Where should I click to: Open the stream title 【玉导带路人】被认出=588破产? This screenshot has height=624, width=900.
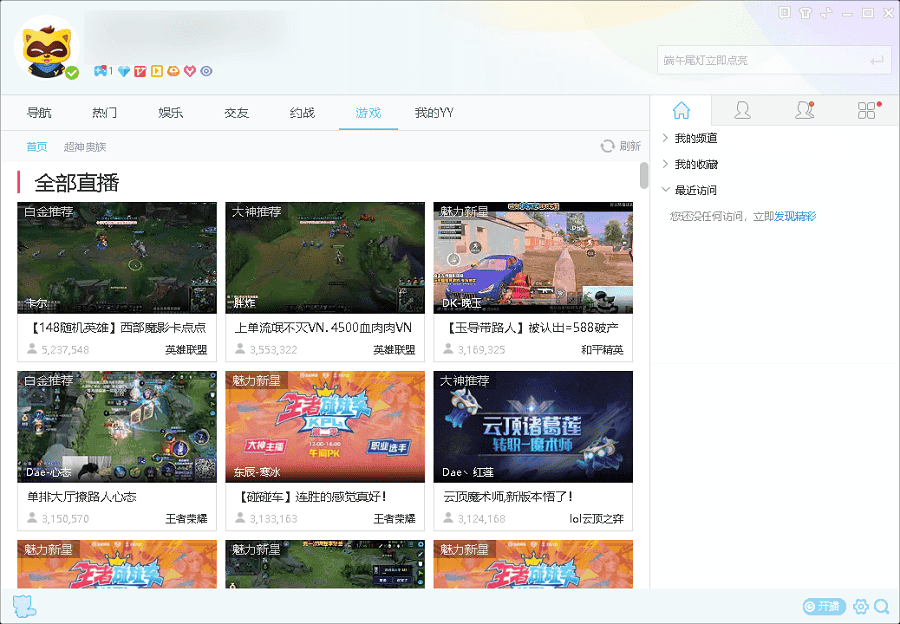coord(532,328)
